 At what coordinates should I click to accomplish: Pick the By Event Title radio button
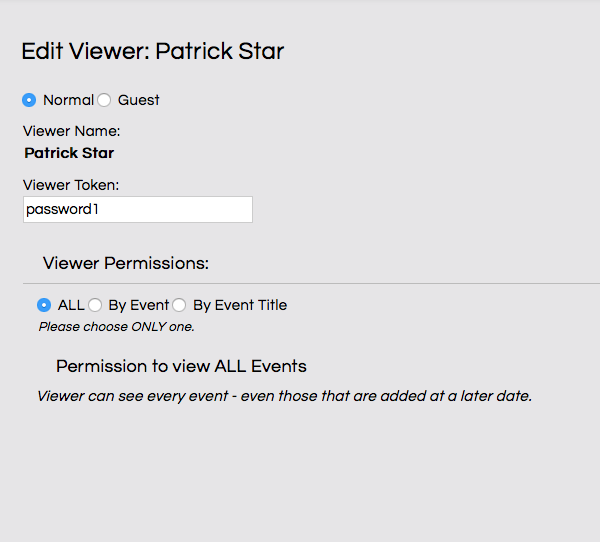tap(179, 305)
